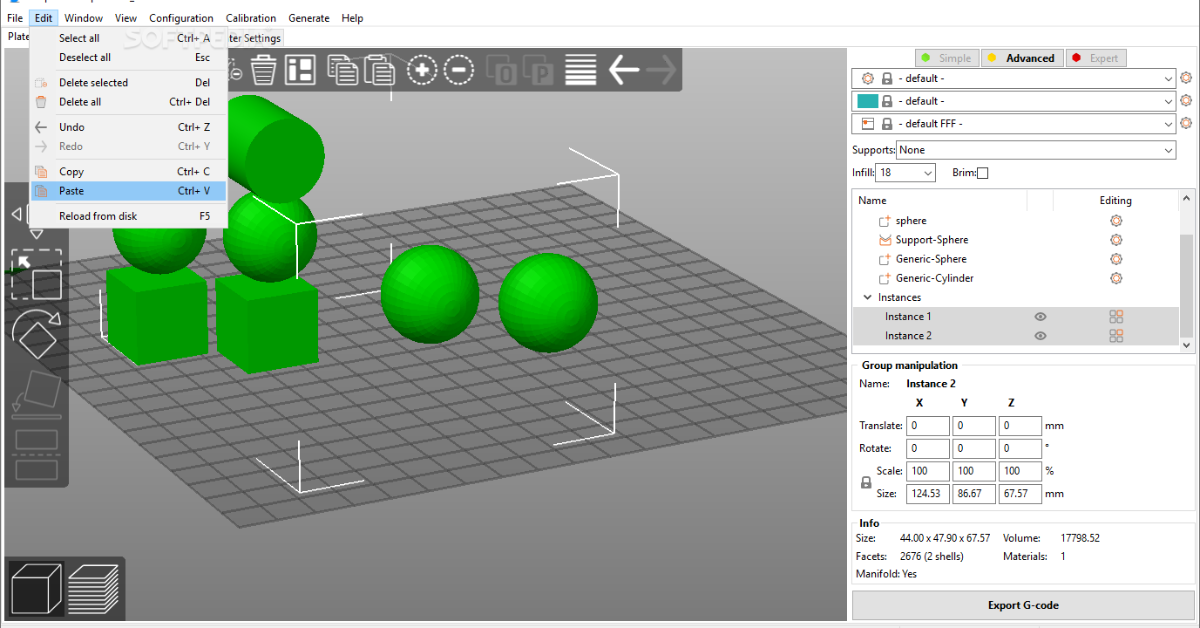Choose Paste from the Edit menu

tap(72, 191)
